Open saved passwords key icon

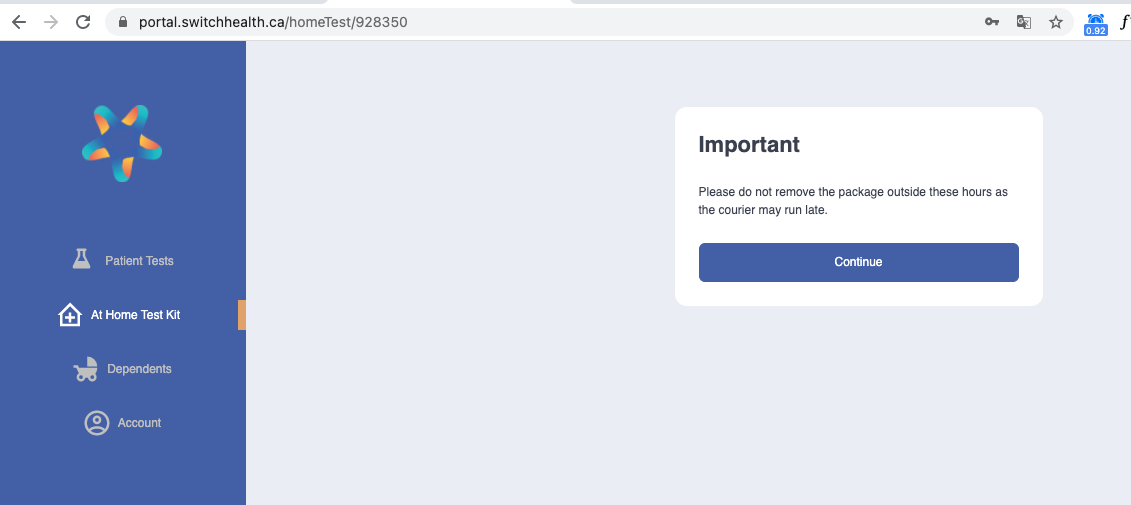tap(992, 22)
